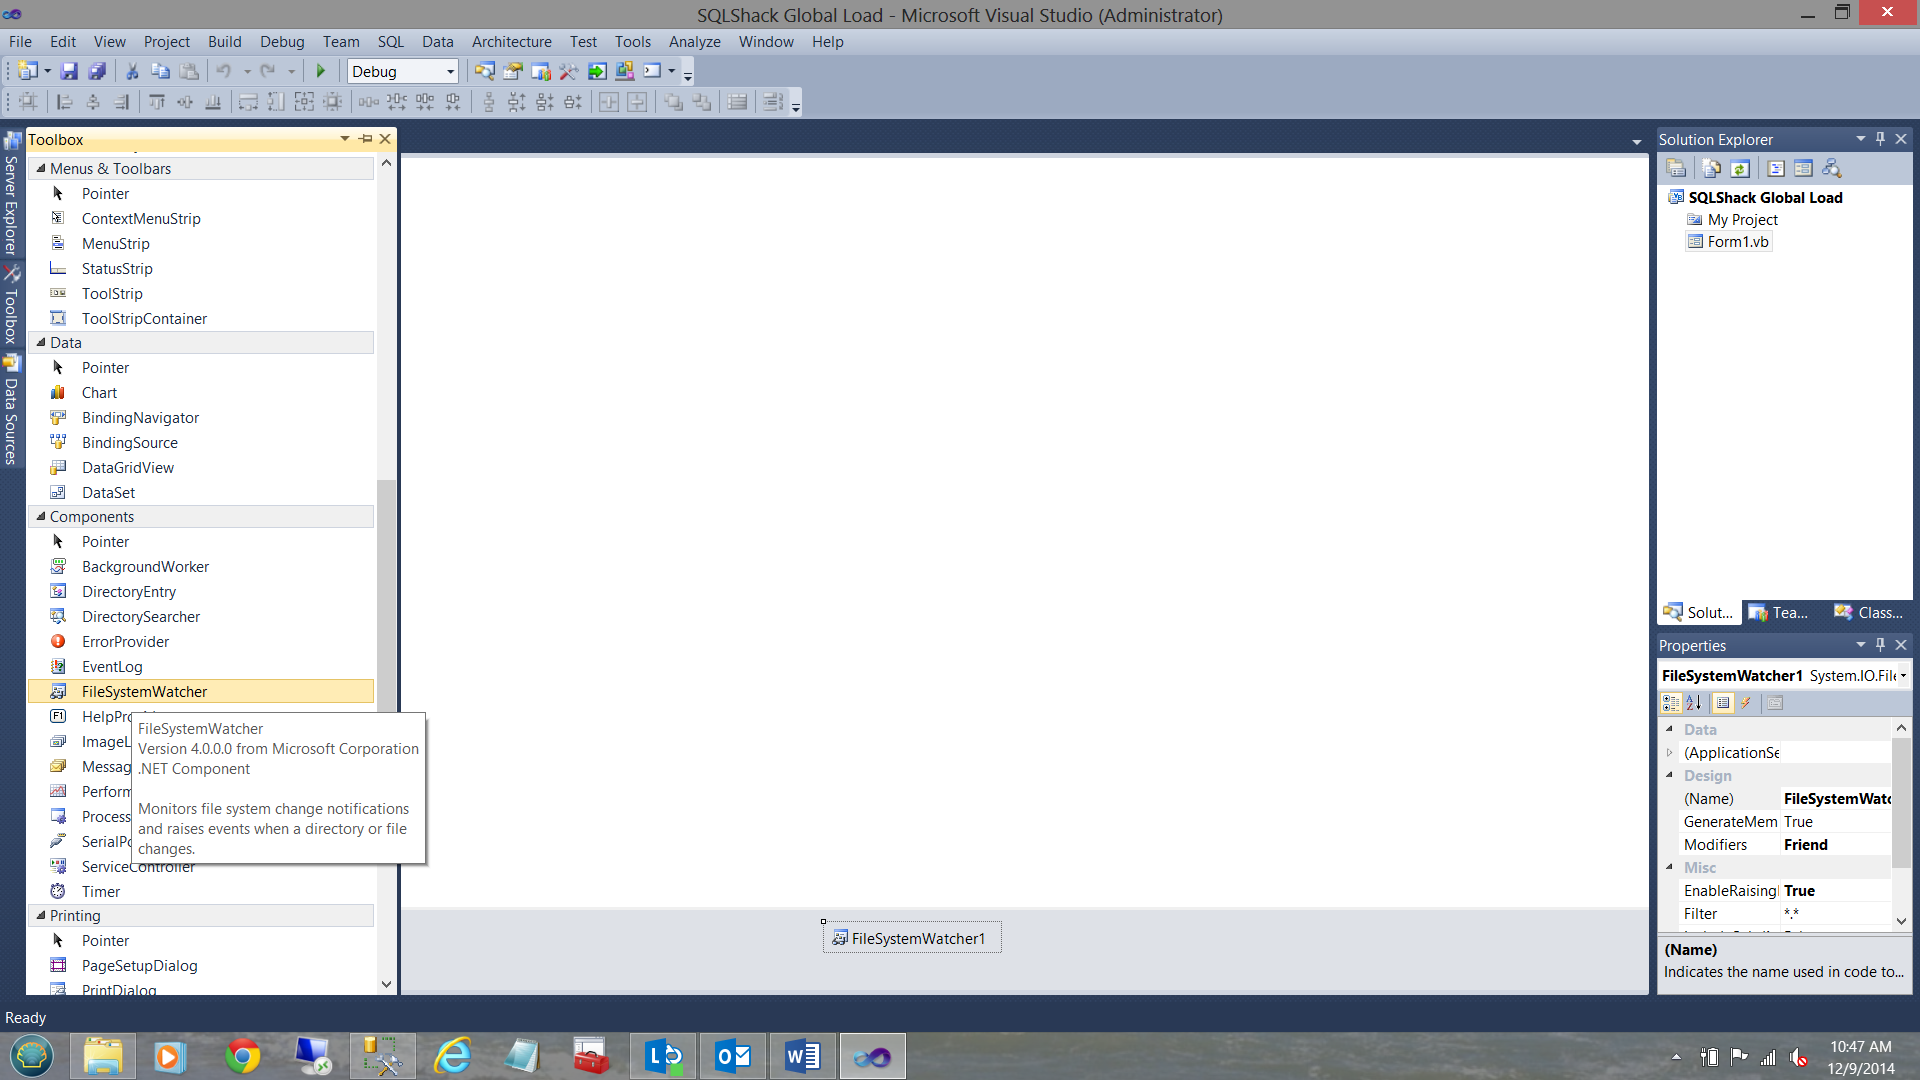Collapse the Components toolbox section
This screenshot has width=1920, height=1080.
(x=41, y=516)
